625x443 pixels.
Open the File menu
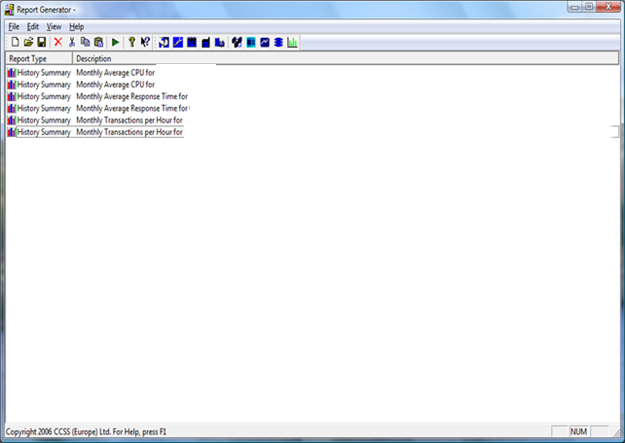coord(14,26)
